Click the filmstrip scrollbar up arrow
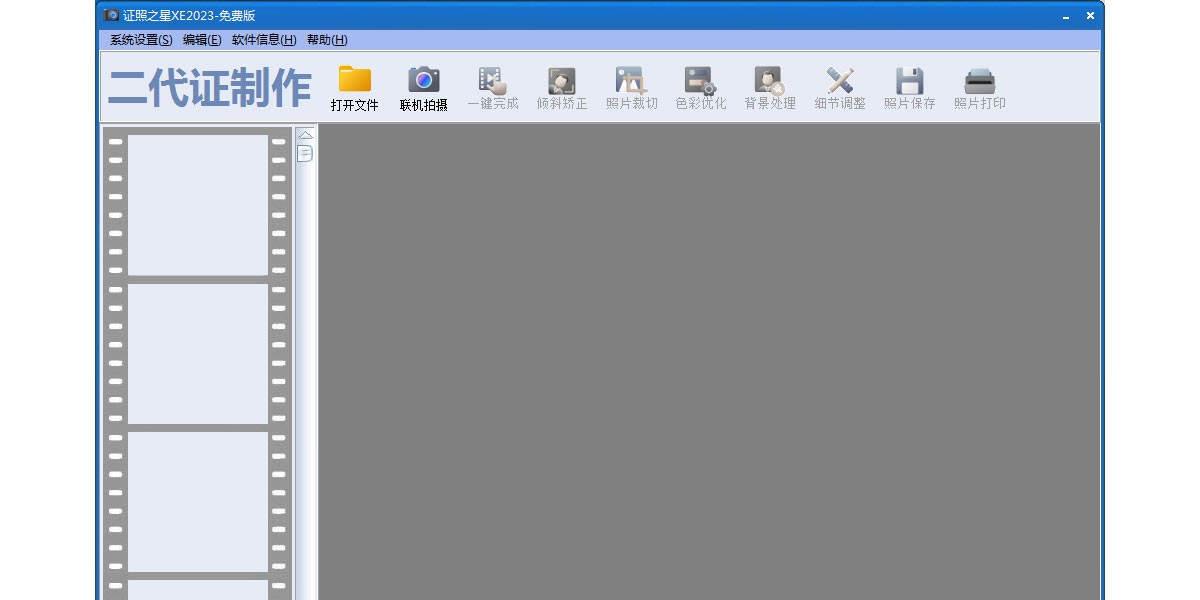This screenshot has height=600, width=1200. coord(306,134)
